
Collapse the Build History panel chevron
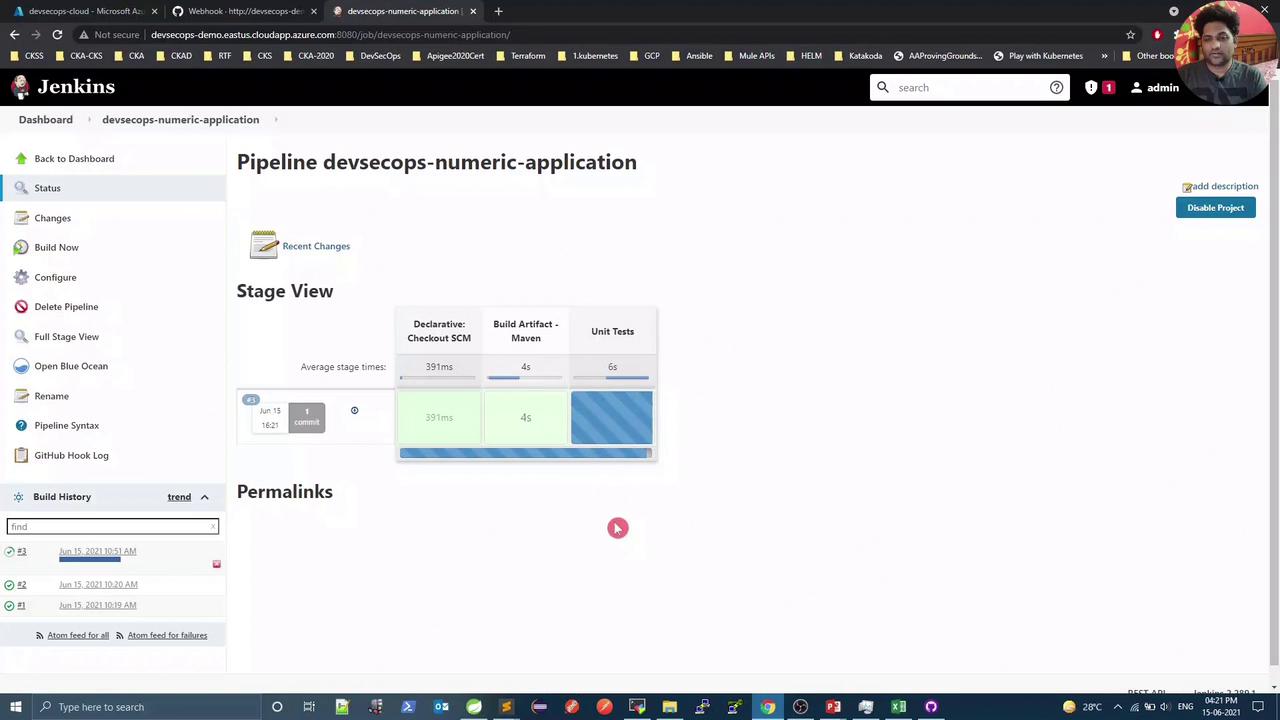point(204,497)
